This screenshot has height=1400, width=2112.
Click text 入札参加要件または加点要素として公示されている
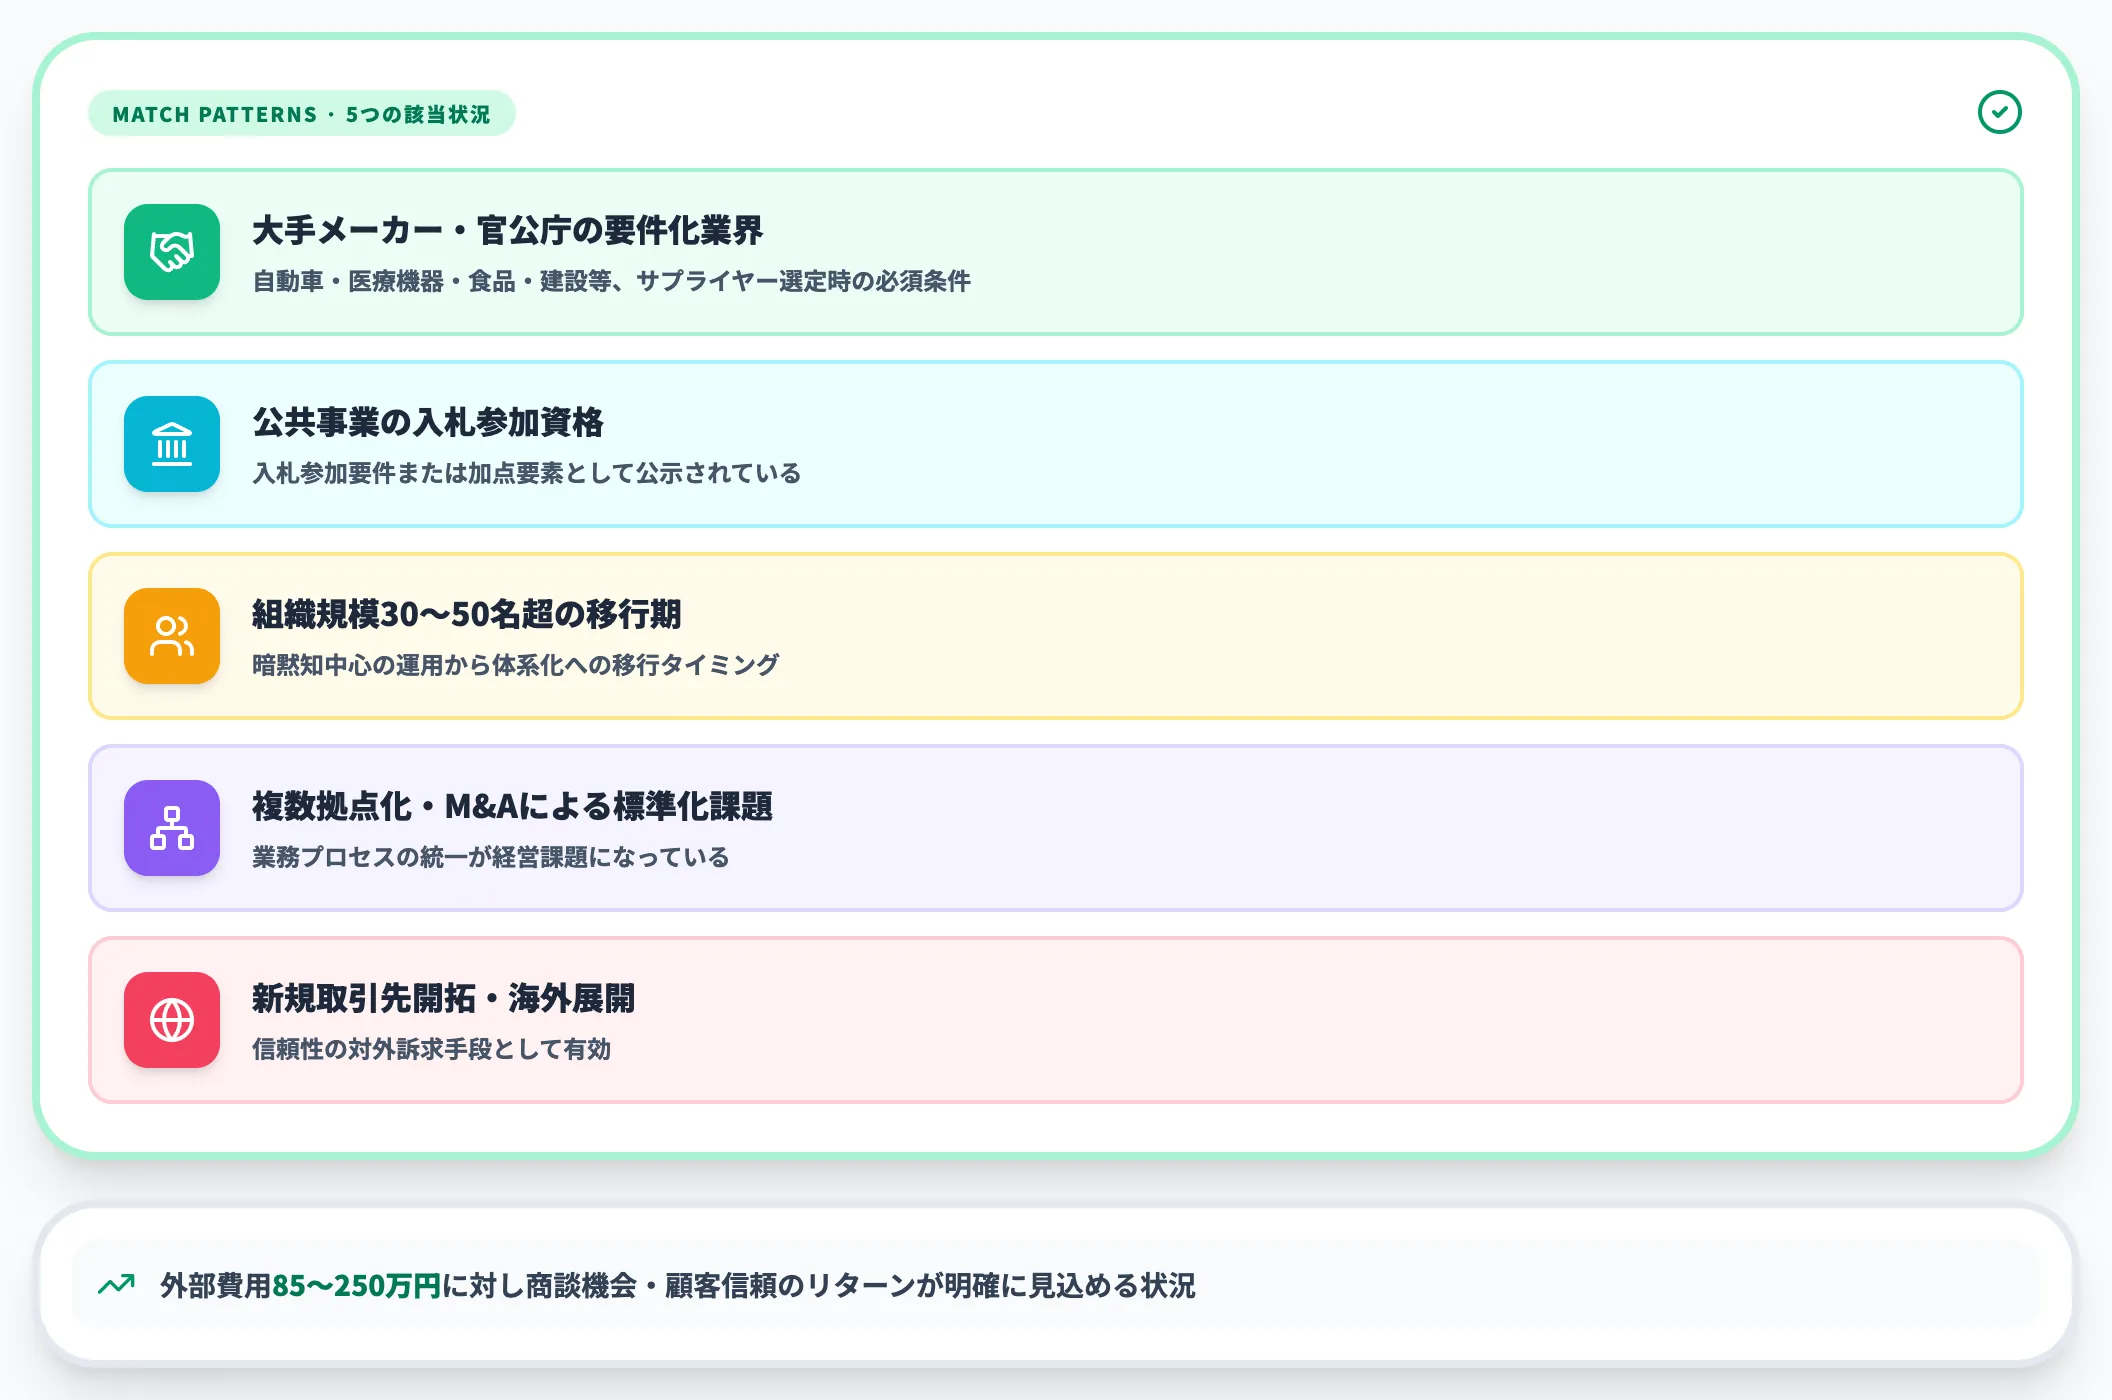527,473
